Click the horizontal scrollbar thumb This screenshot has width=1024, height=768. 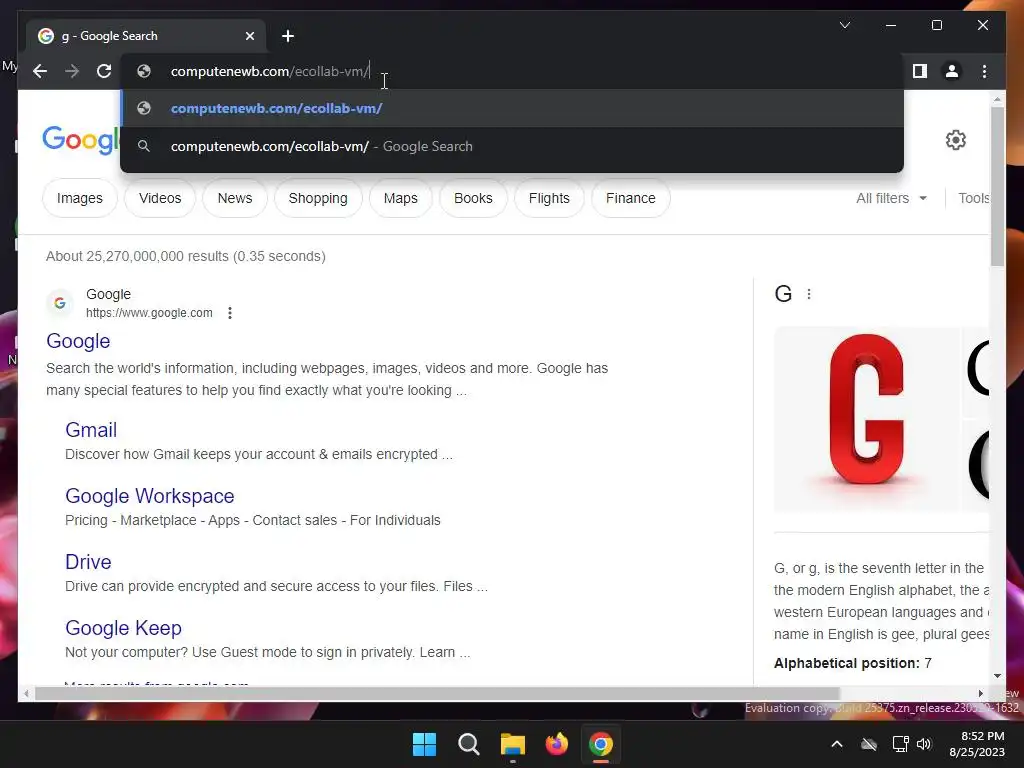[x=437, y=694]
